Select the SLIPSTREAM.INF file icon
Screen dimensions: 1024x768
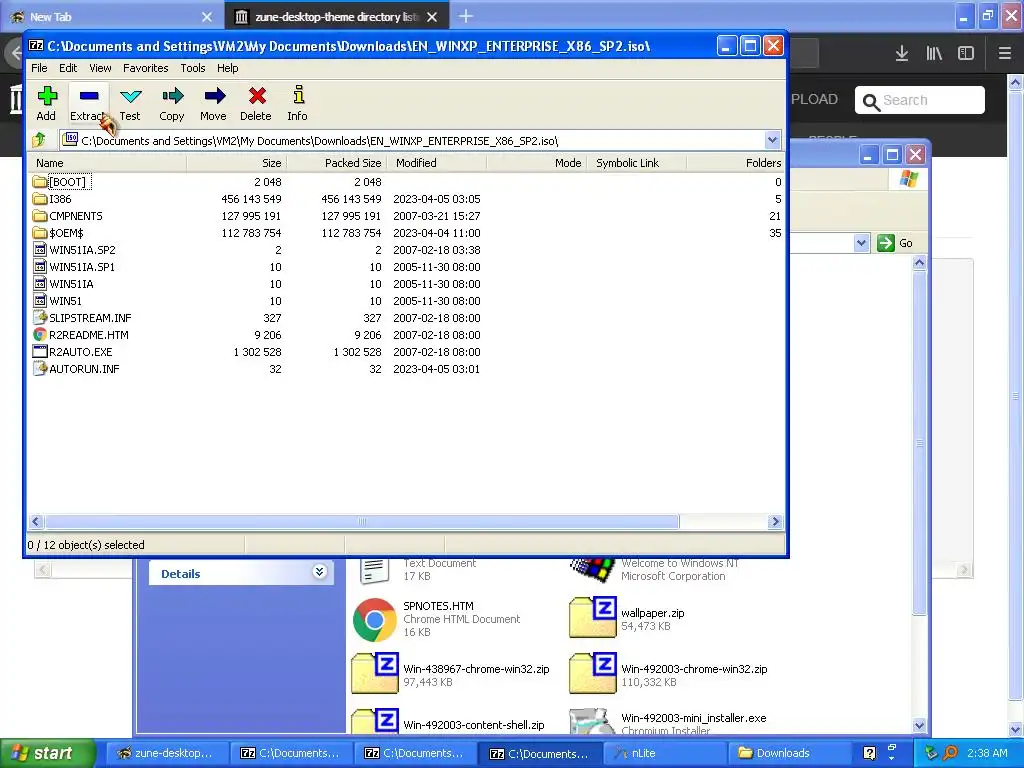tap(40, 317)
